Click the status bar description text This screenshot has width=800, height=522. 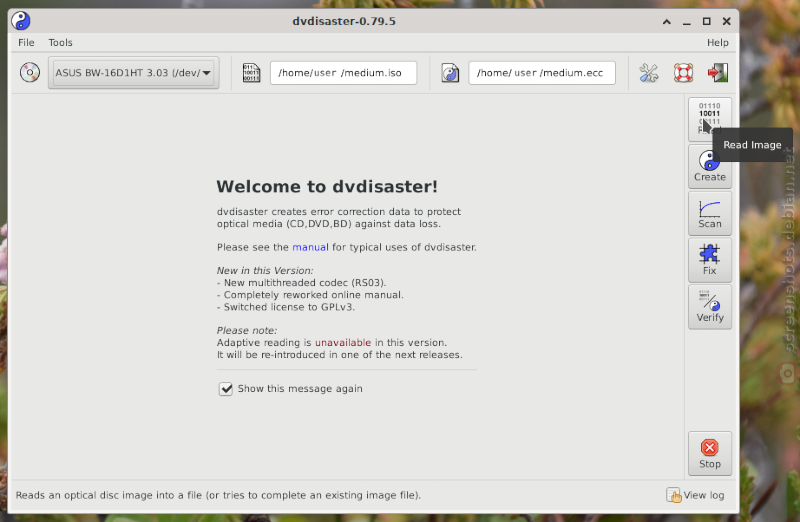218,495
